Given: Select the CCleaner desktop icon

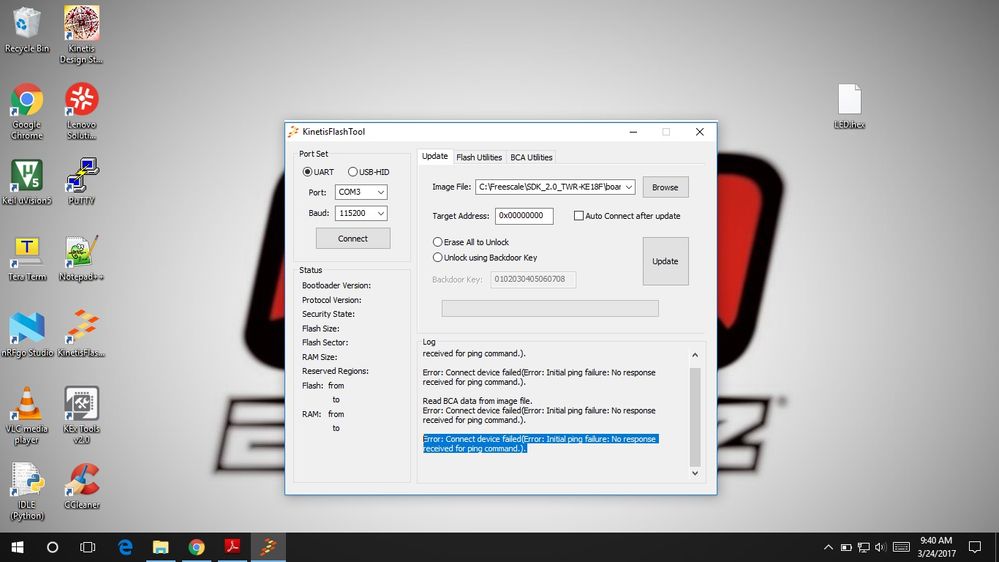Looking at the screenshot, I should point(82,486).
